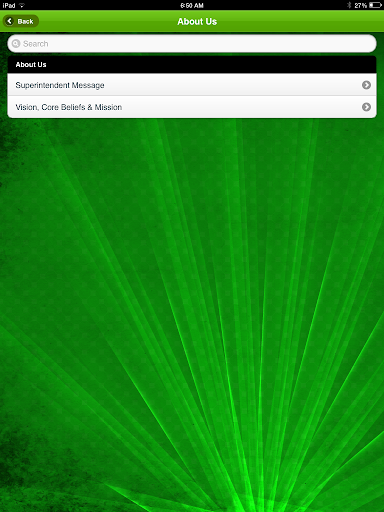The height and width of the screenshot is (512, 384).
Task: Click the clock time in status bar
Action: (x=192, y=5)
